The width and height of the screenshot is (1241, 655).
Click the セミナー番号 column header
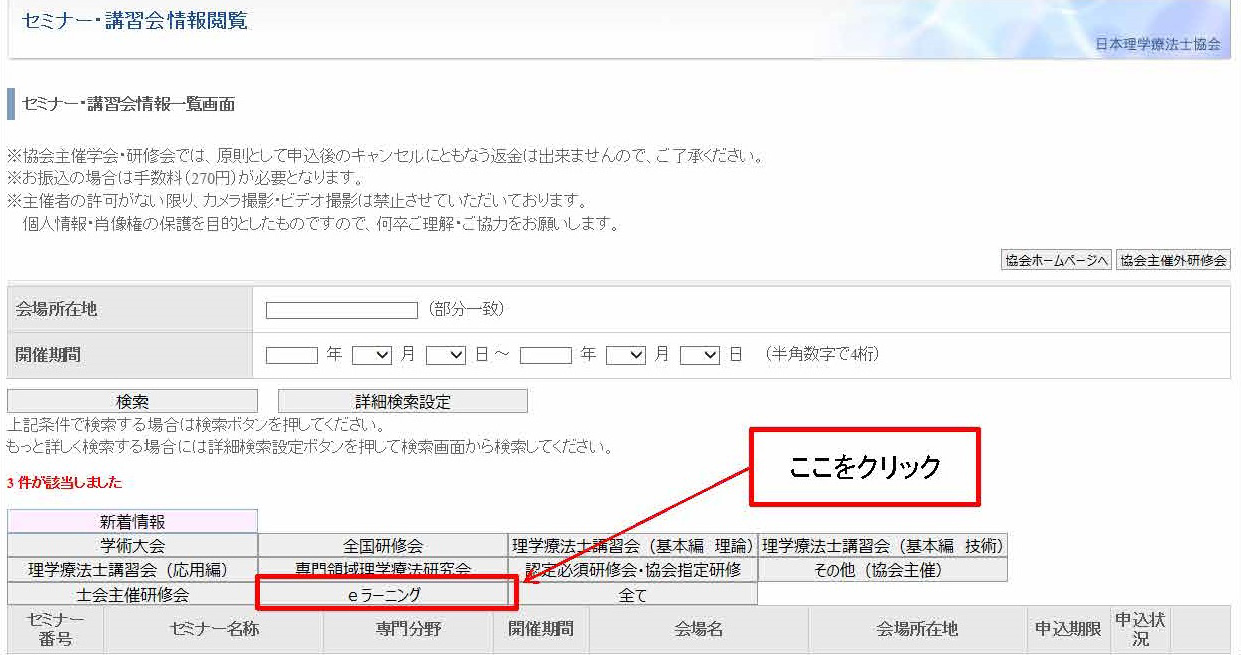pyautogui.click(x=56, y=629)
